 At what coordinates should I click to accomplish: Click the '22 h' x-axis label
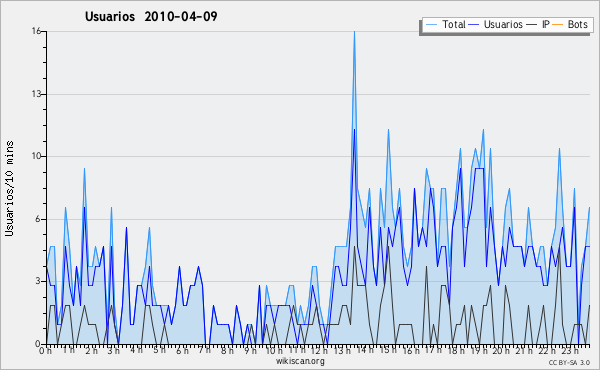click(x=547, y=351)
